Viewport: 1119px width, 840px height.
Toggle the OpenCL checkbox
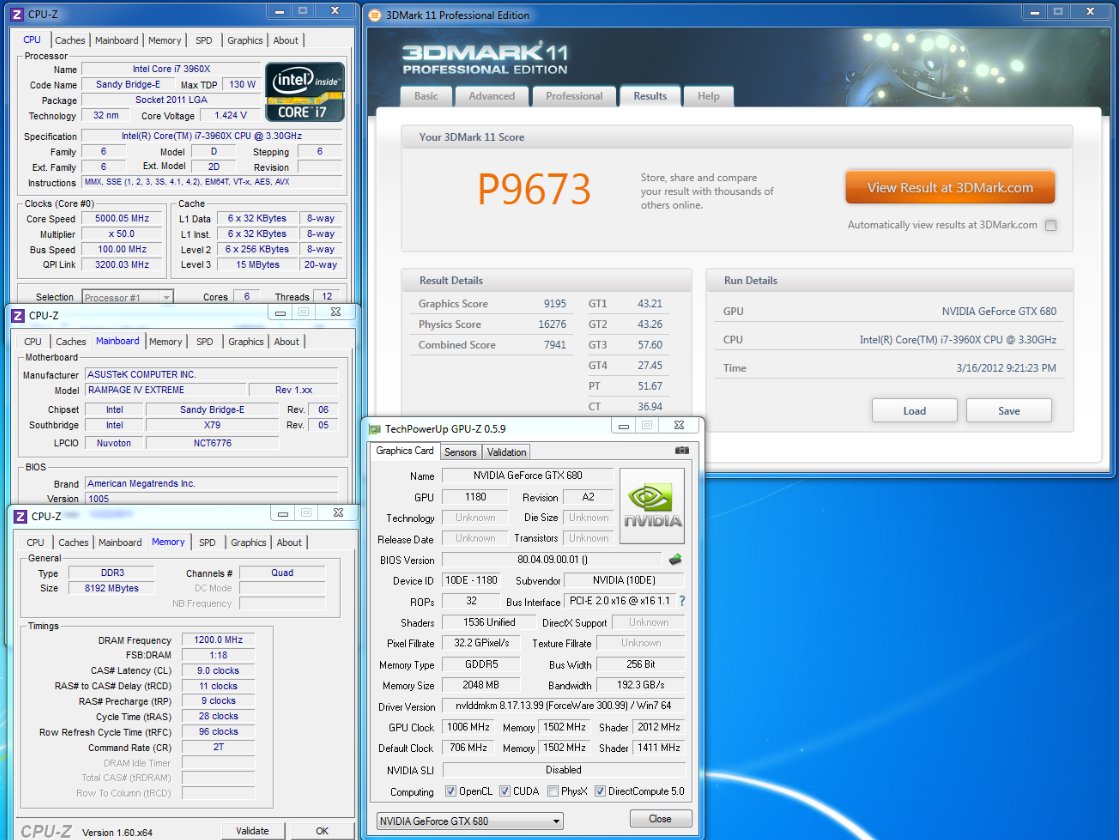coord(450,791)
